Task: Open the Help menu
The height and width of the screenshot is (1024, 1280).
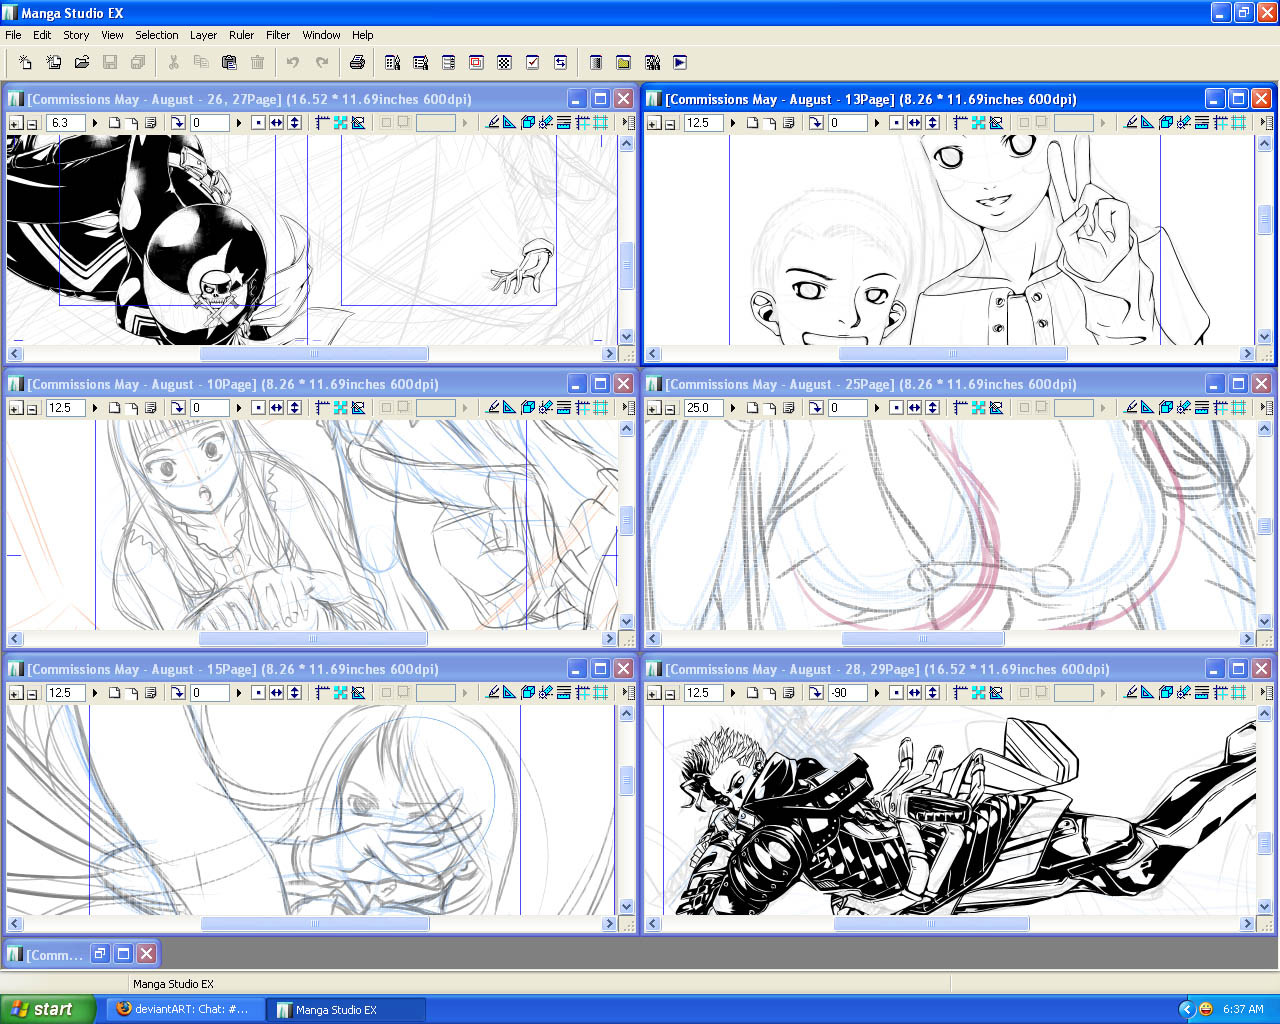Action: point(363,35)
